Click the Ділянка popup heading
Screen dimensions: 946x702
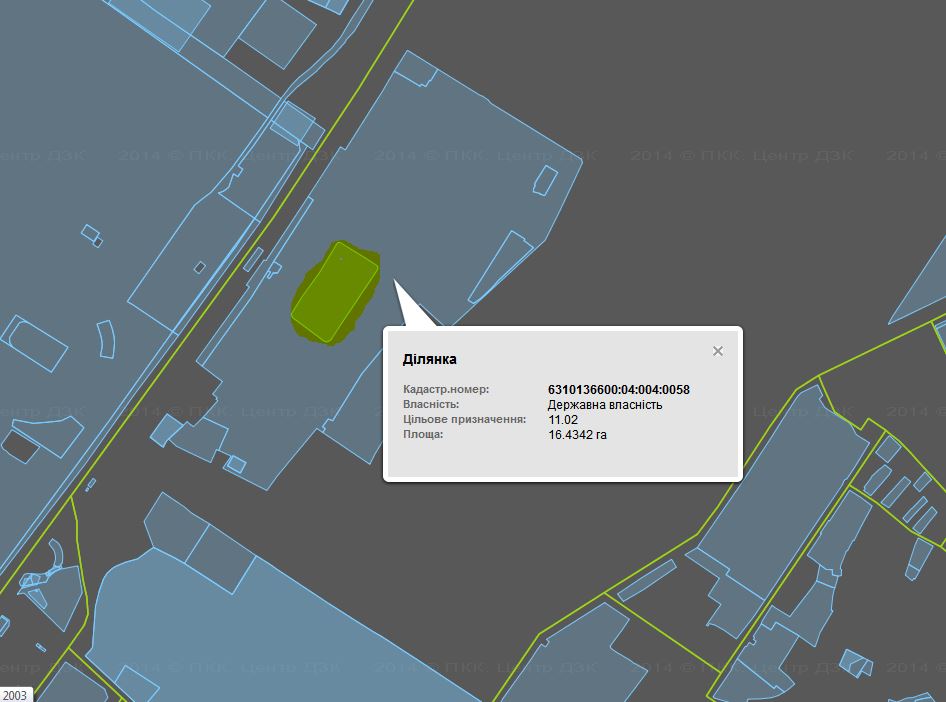pos(430,360)
